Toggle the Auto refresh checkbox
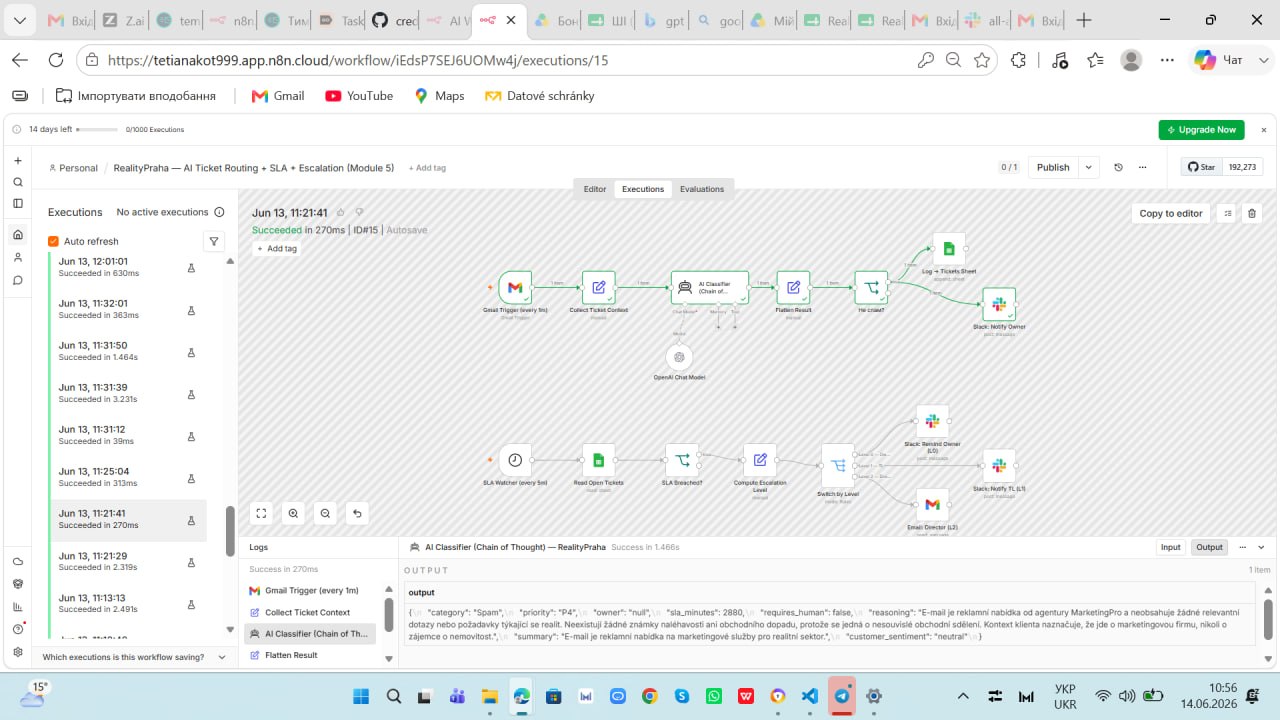 tap(54, 241)
